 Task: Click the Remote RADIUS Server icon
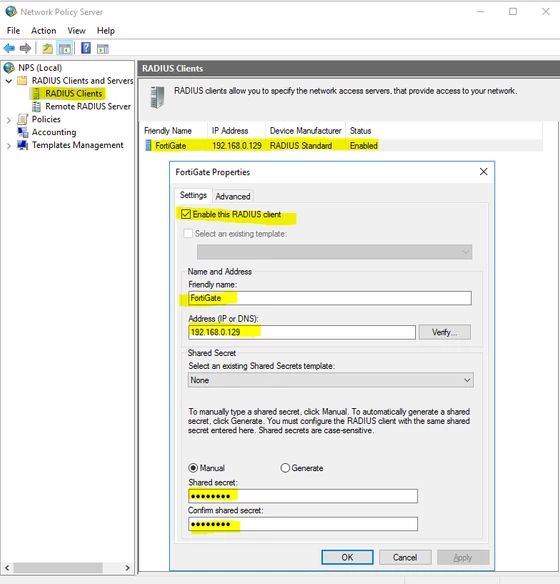pos(36,107)
